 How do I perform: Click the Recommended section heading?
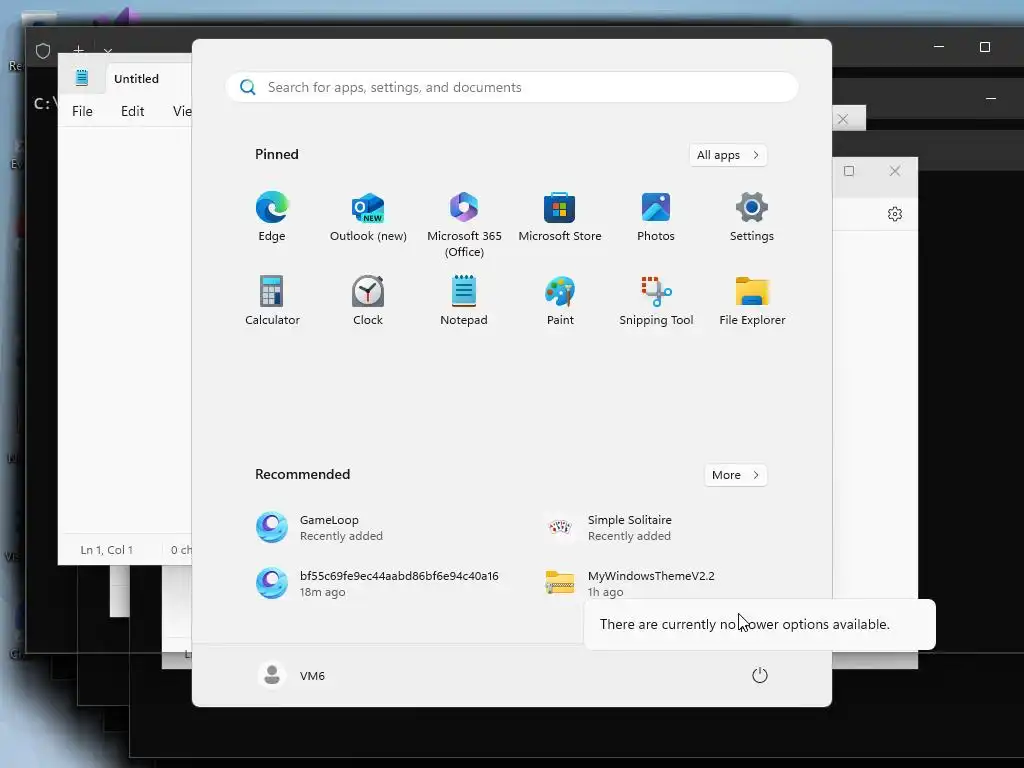pos(302,474)
